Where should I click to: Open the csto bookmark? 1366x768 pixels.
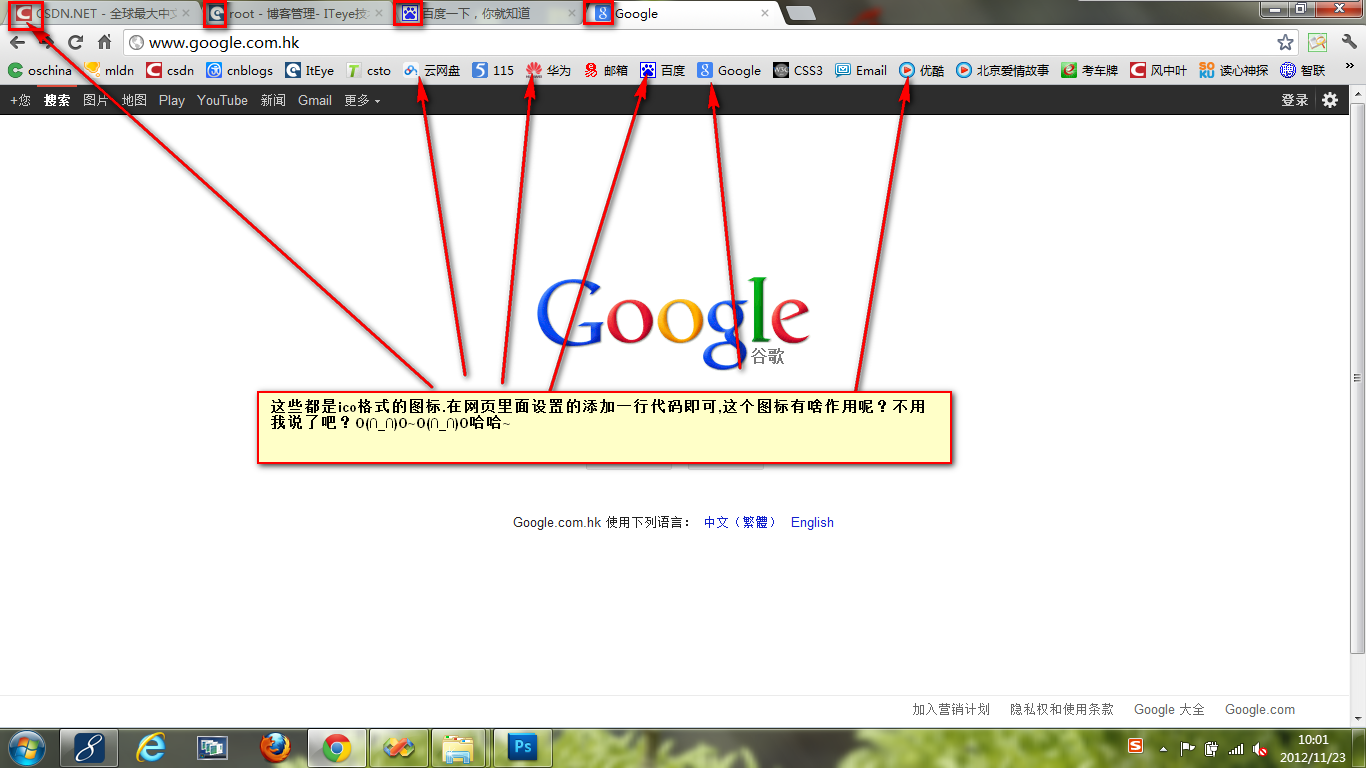coord(369,70)
